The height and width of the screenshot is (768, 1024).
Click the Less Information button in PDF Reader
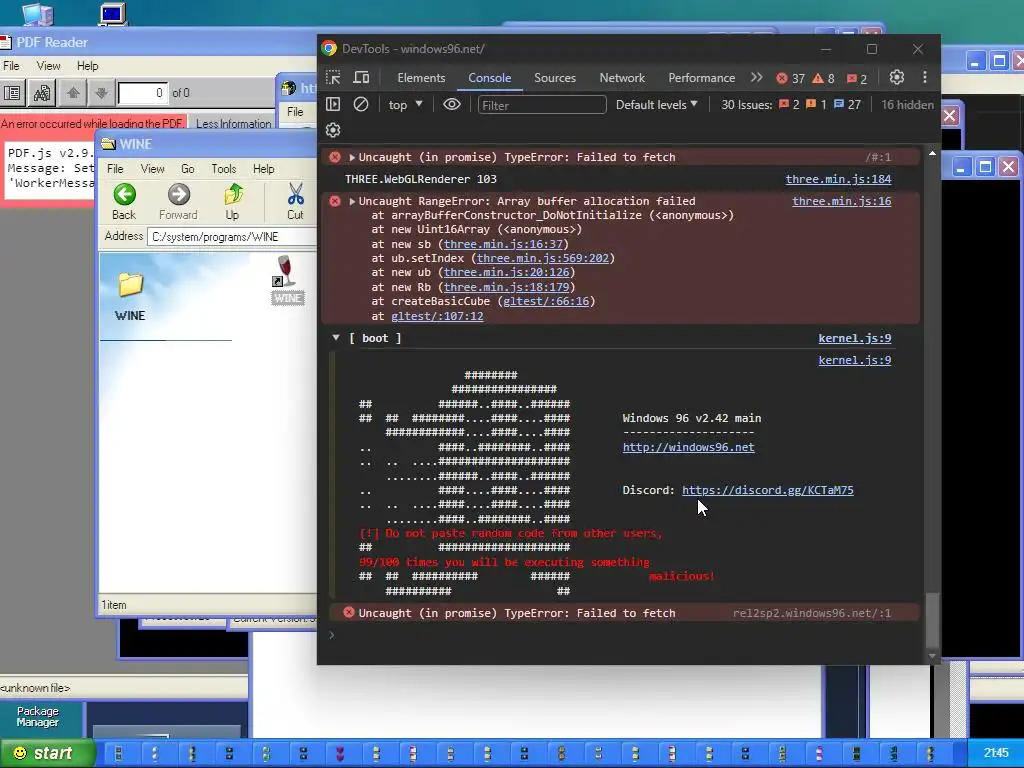tap(233, 123)
